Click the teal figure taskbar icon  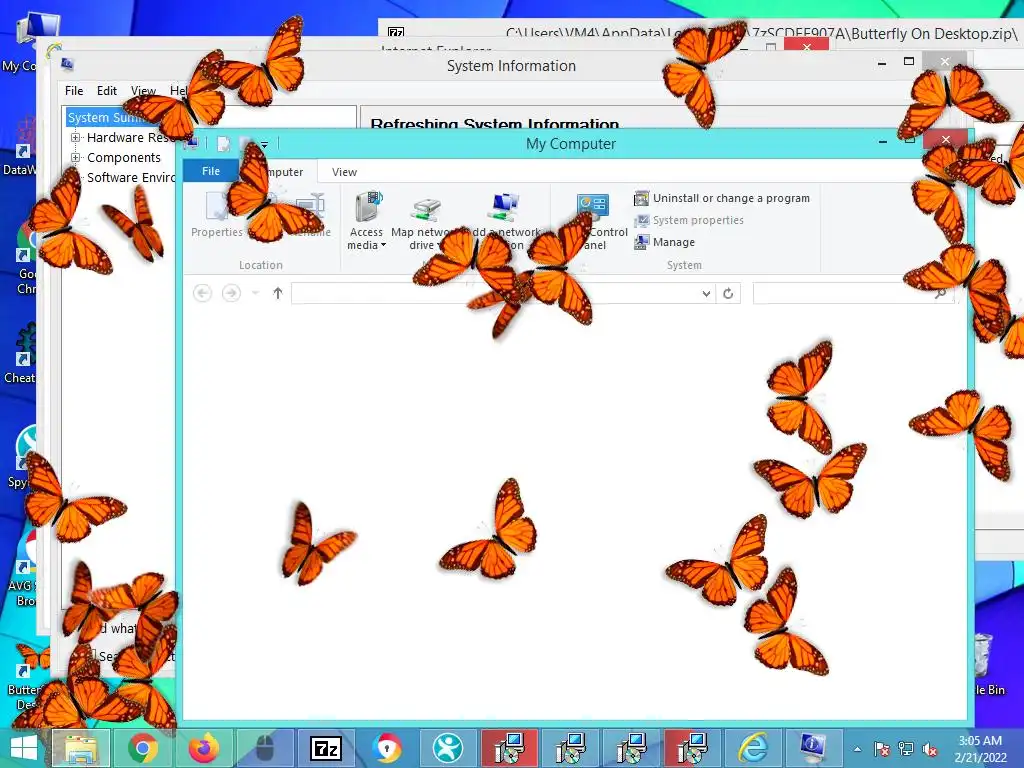(x=448, y=748)
